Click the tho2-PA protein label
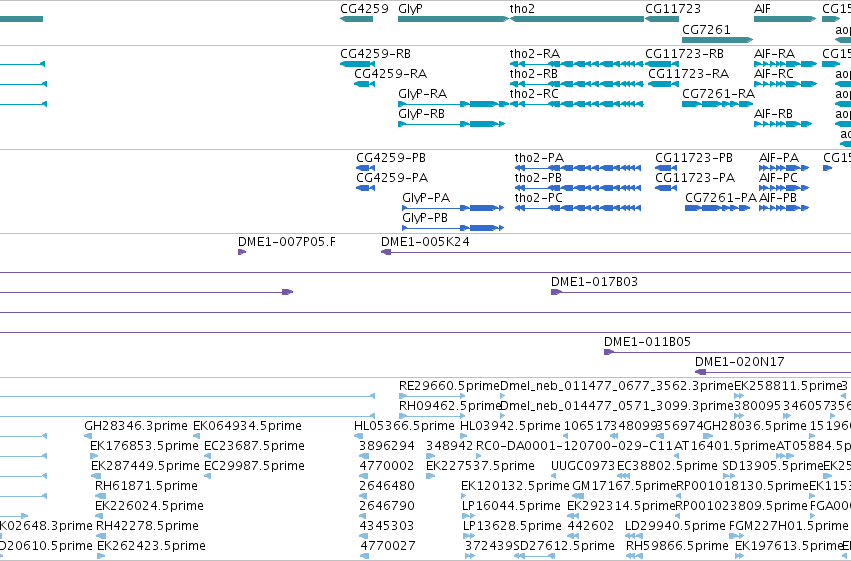 coord(539,158)
